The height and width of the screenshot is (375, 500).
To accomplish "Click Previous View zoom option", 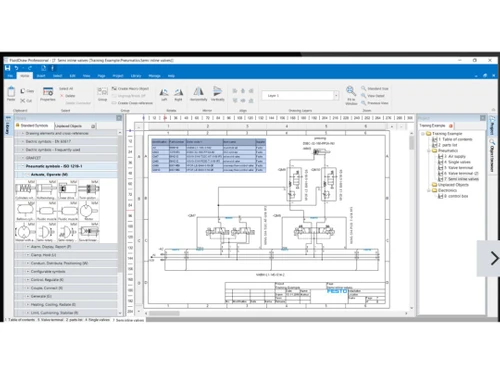I will point(375,103).
